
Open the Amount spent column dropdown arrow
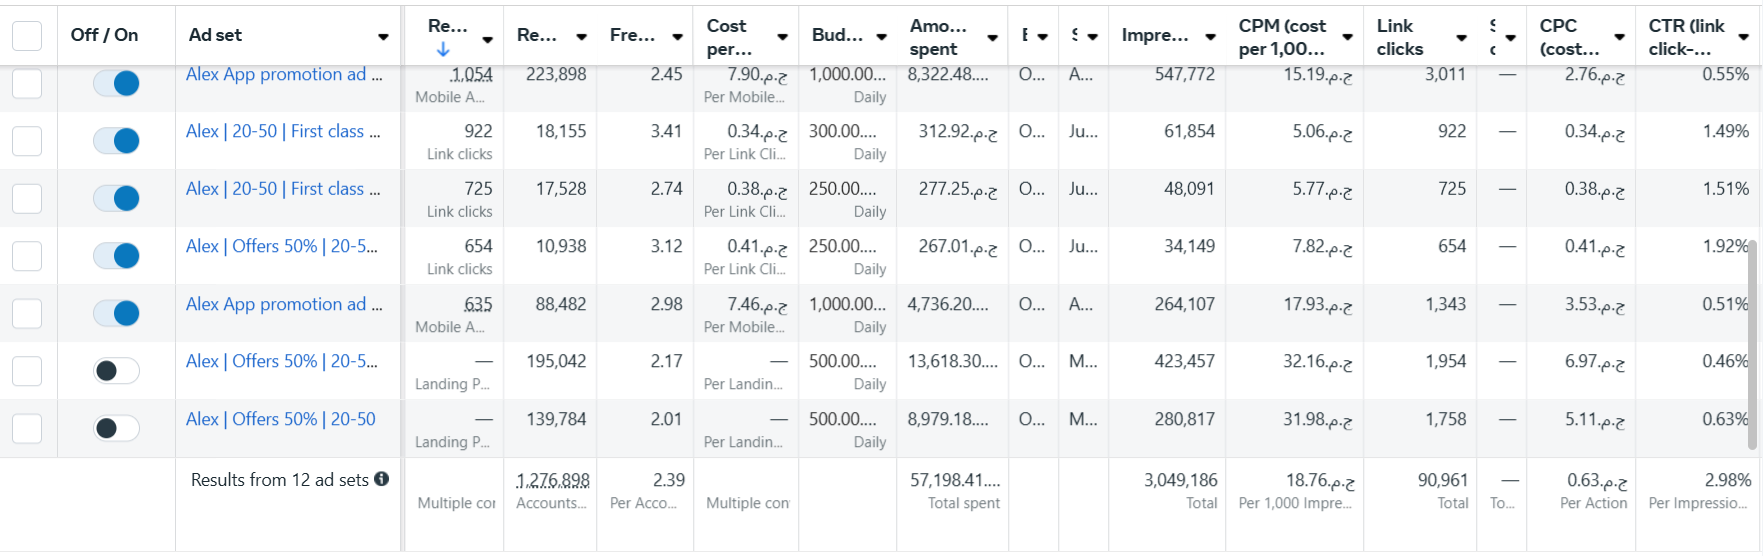tap(992, 38)
